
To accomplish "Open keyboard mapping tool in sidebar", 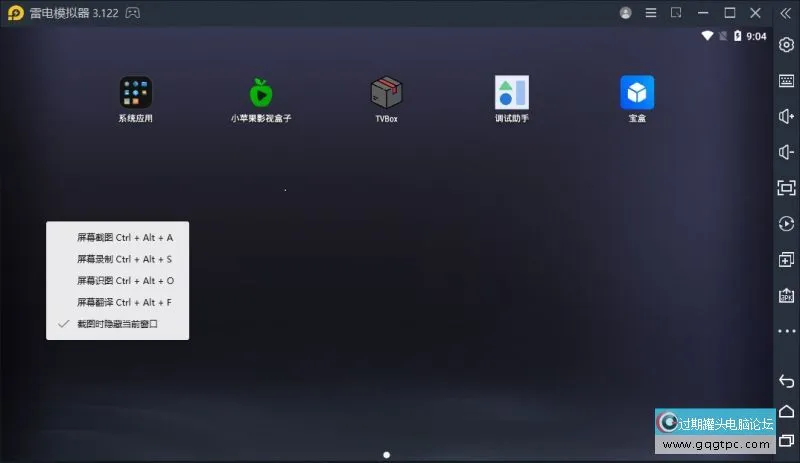I will (786, 81).
